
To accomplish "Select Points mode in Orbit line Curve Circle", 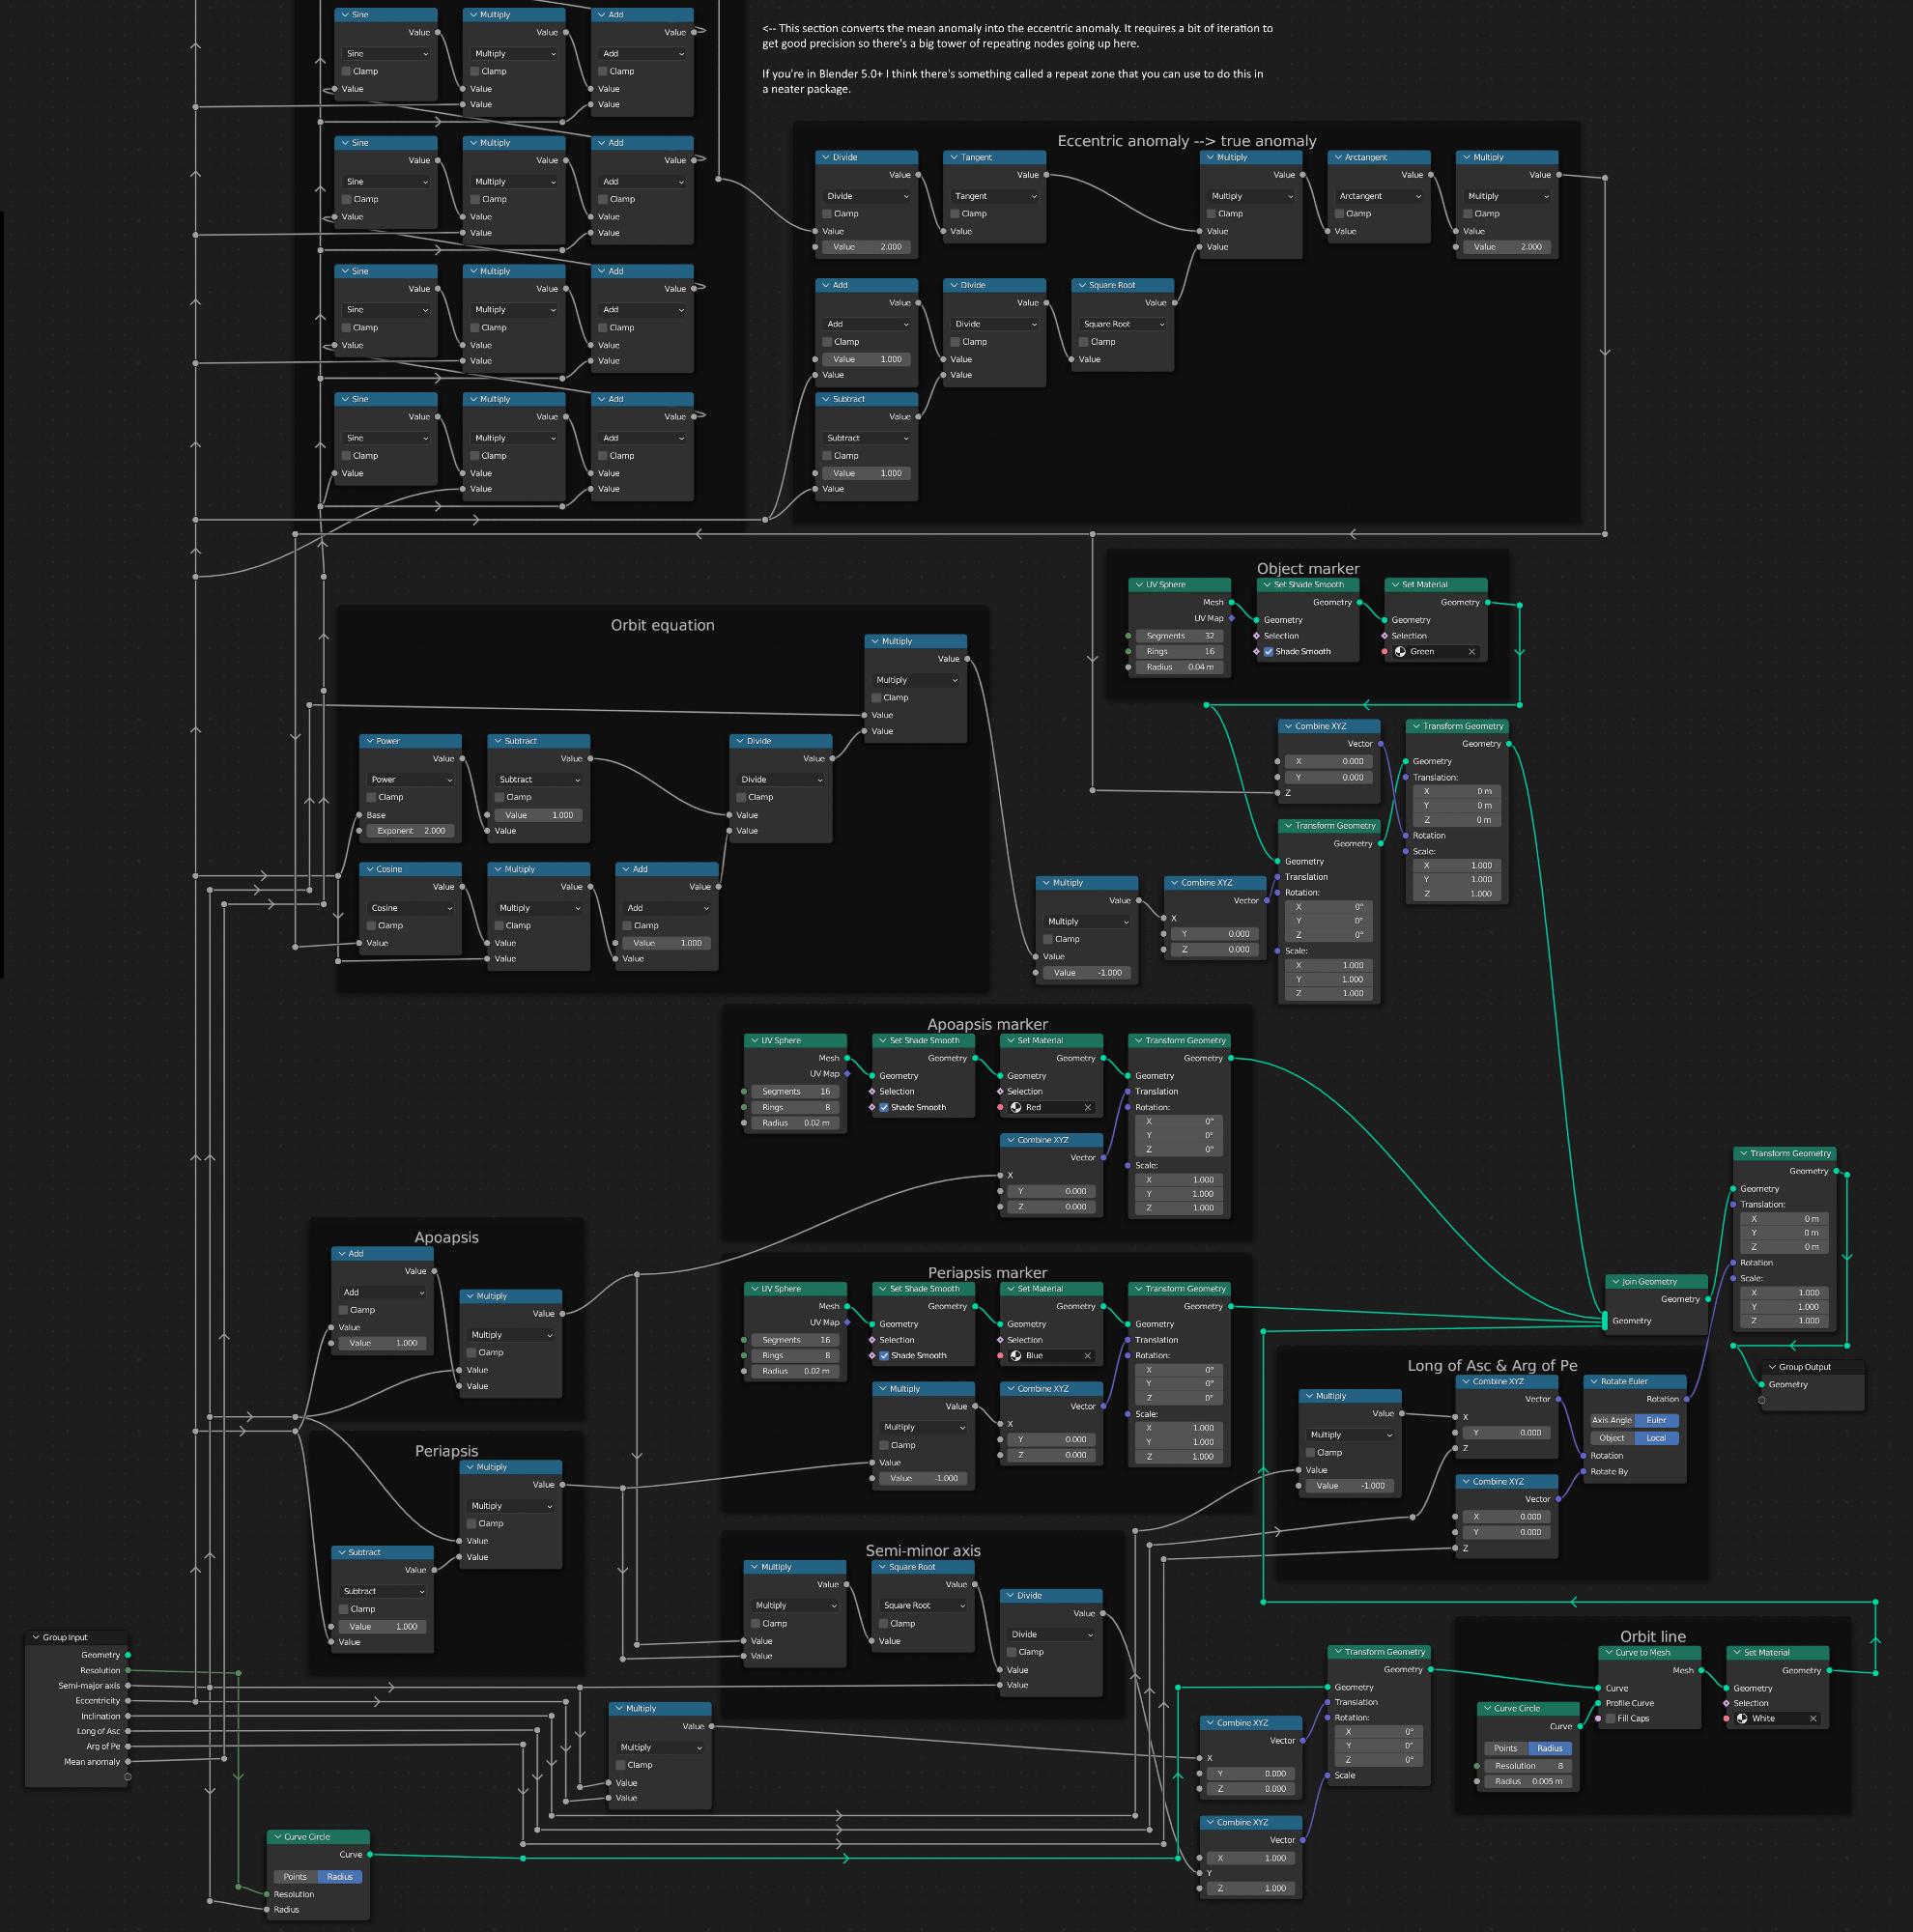I will click(1505, 1749).
